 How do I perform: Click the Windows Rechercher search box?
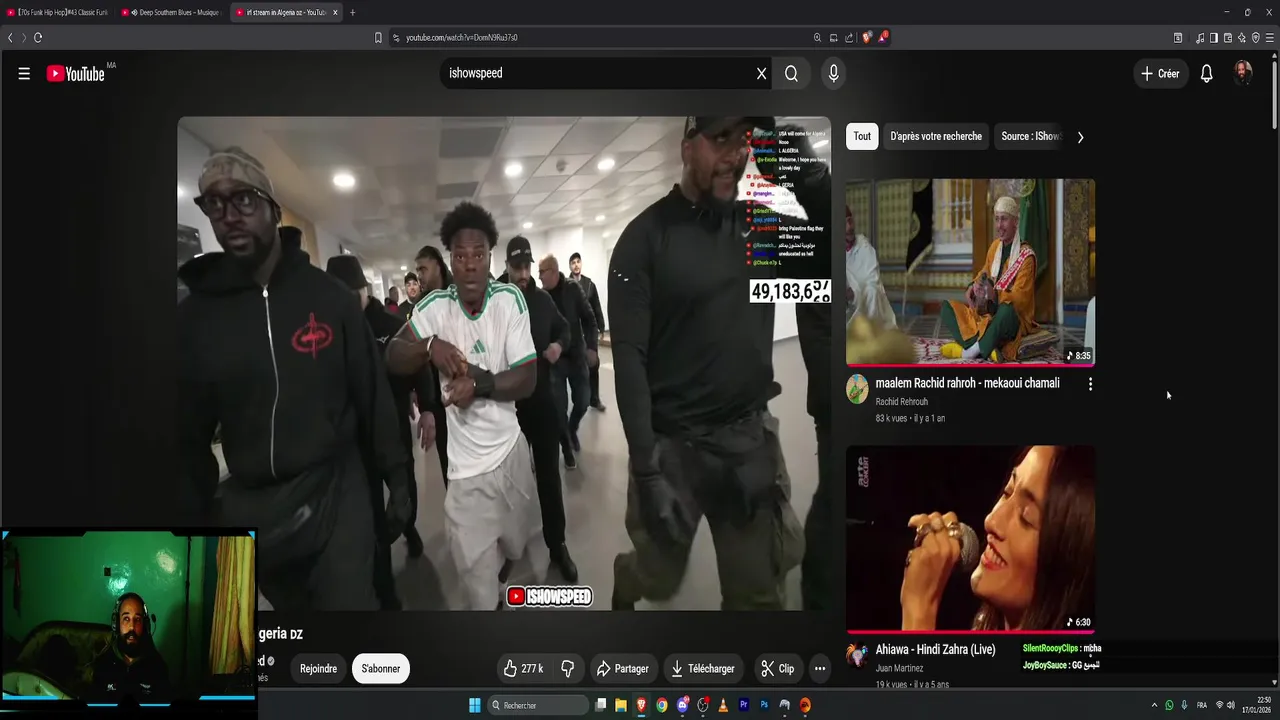pyautogui.click(x=538, y=705)
